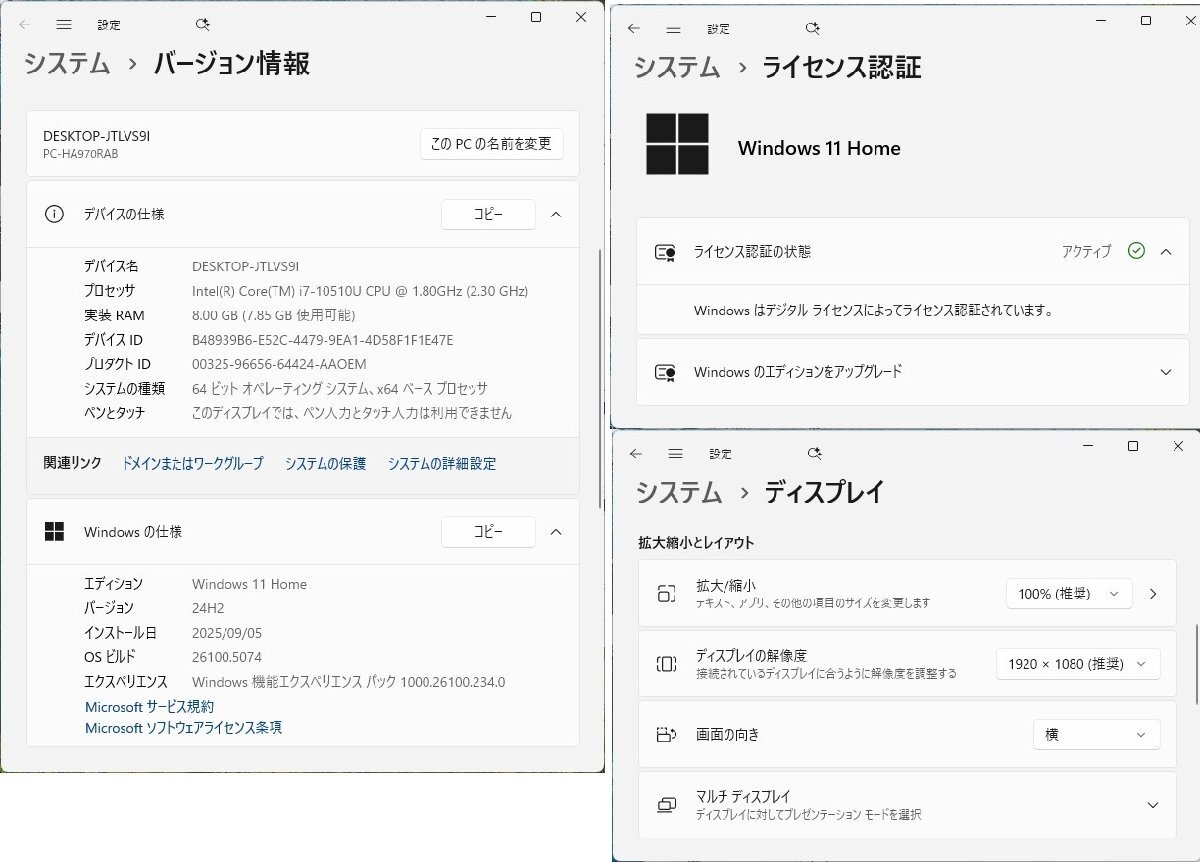Click この PC の名前を変更 button
The image size is (1200, 862).
pos(491,144)
